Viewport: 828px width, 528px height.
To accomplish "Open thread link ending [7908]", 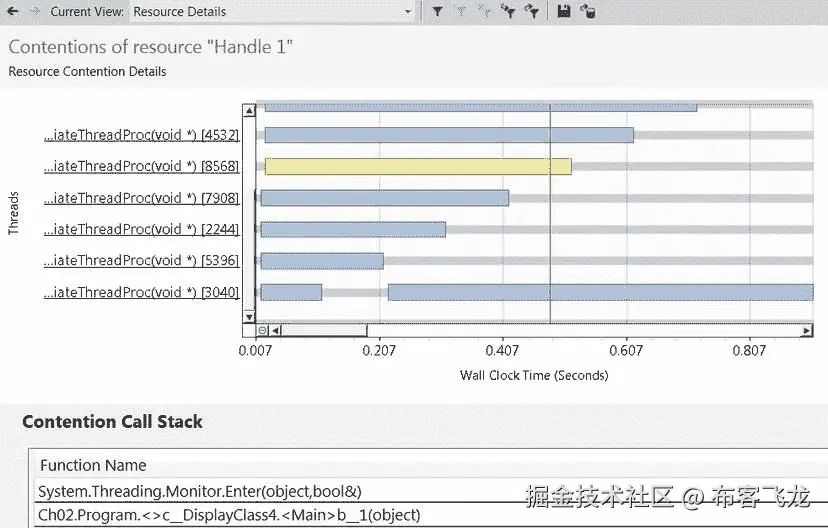I will (x=142, y=198).
